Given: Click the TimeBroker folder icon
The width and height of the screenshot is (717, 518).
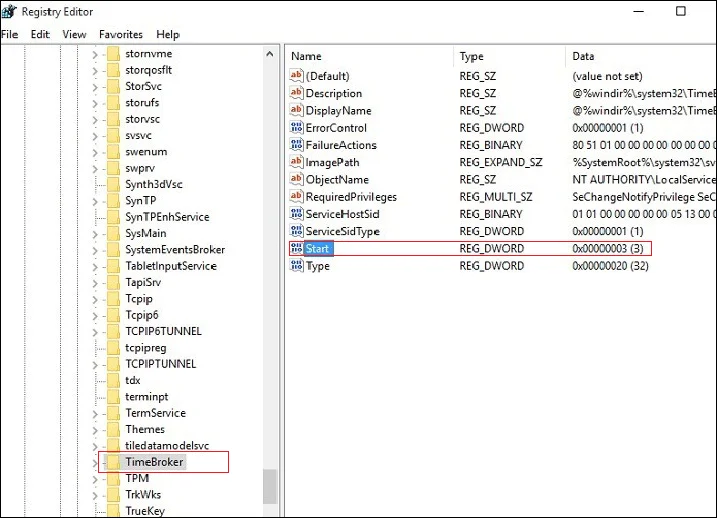Looking at the screenshot, I should [113, 462].
